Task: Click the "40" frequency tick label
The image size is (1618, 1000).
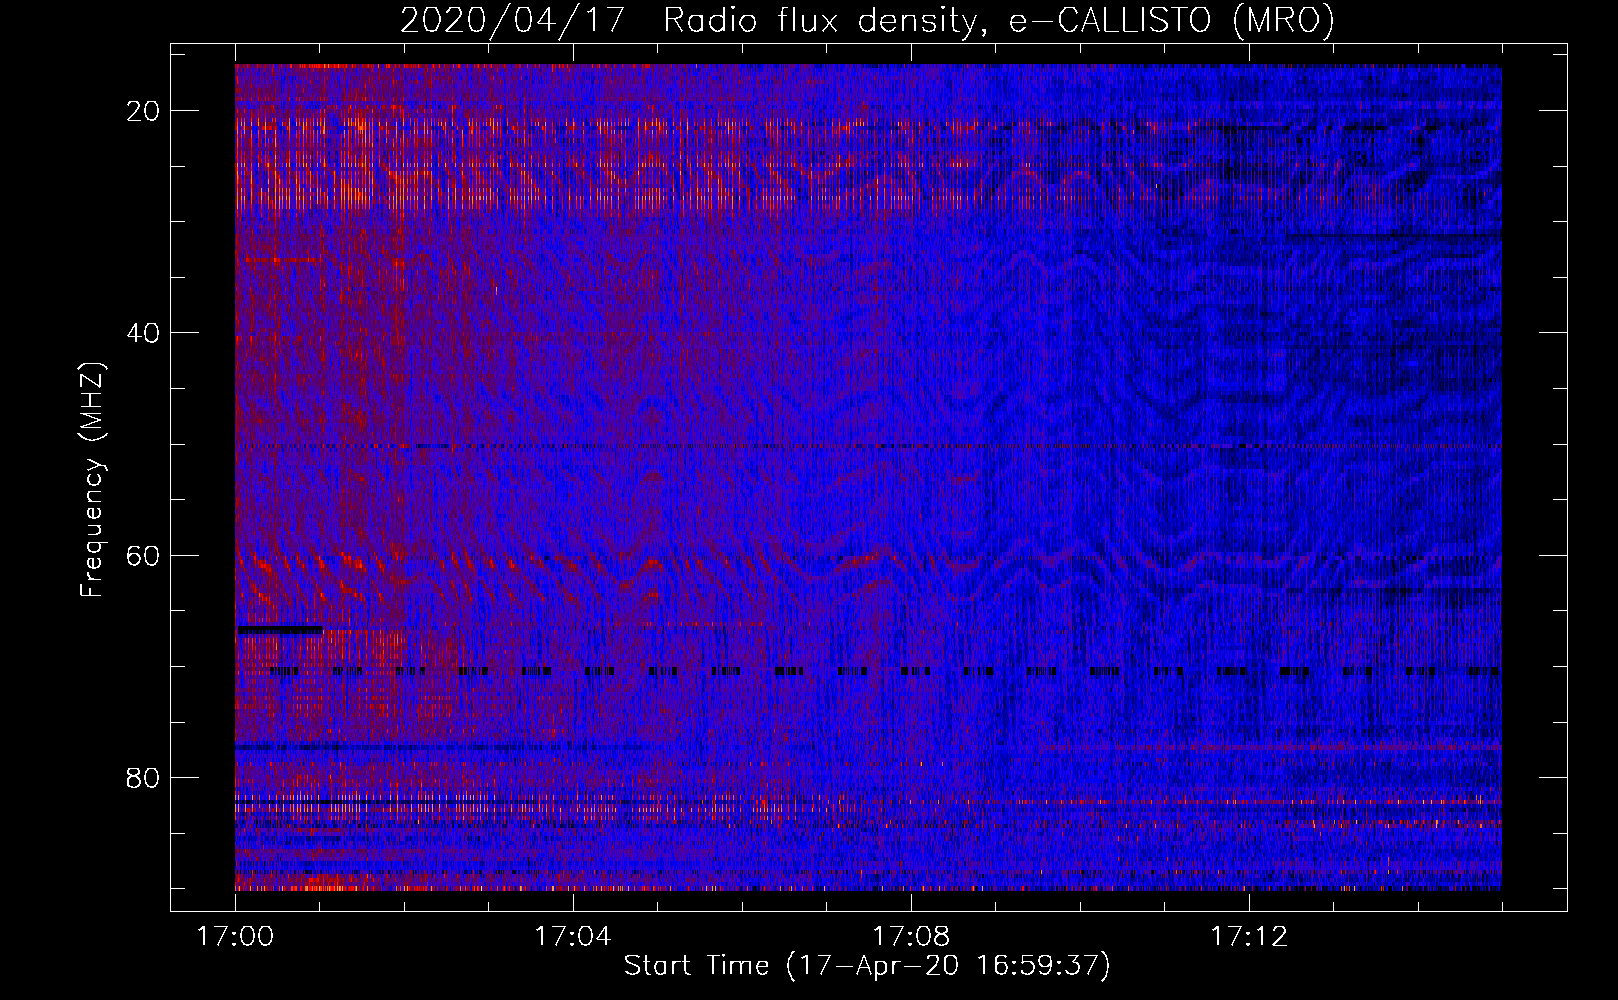Action: pos(143,333)
